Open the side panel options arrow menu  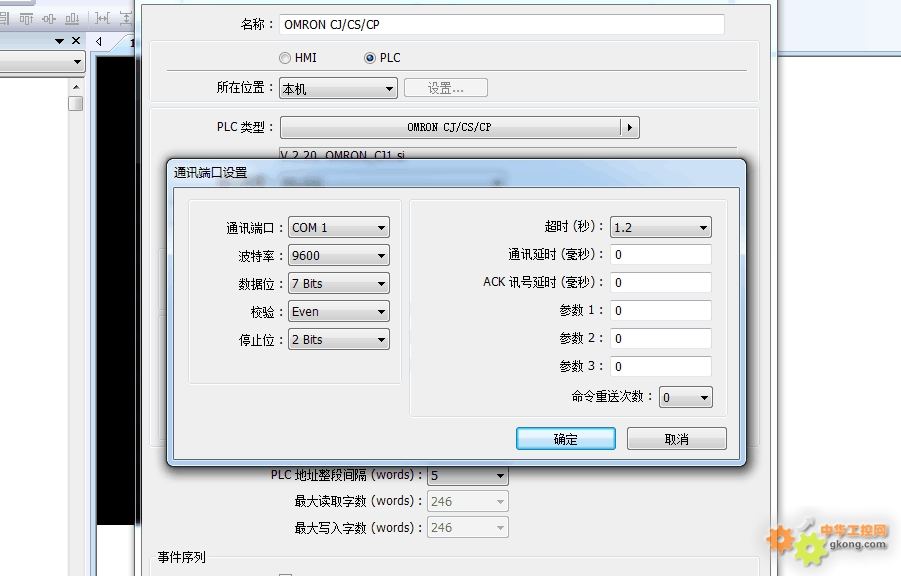point(59,41)
